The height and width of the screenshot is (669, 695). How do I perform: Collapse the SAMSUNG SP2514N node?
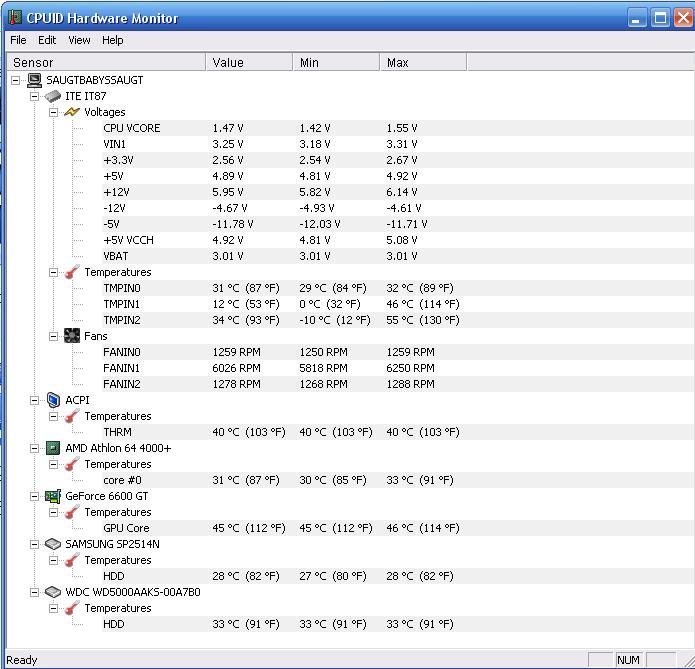click(x=34, y=544)
